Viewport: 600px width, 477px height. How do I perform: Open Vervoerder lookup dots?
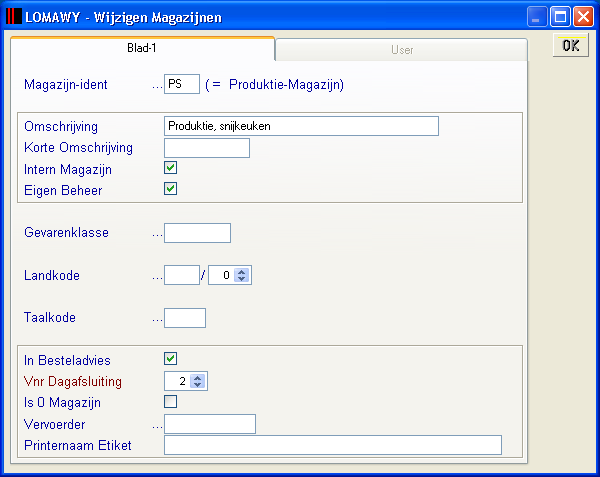[x=157, y=426]
